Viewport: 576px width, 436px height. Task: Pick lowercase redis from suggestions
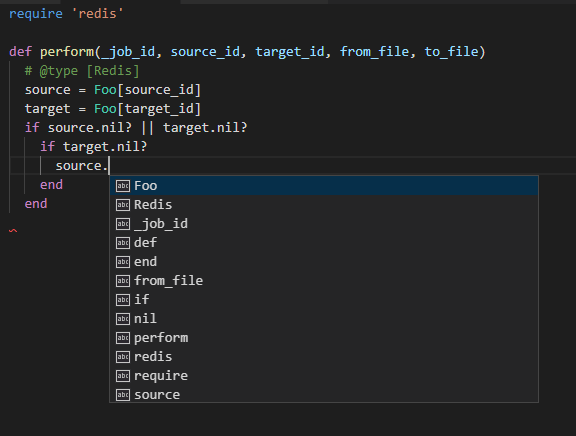[324, 357]
